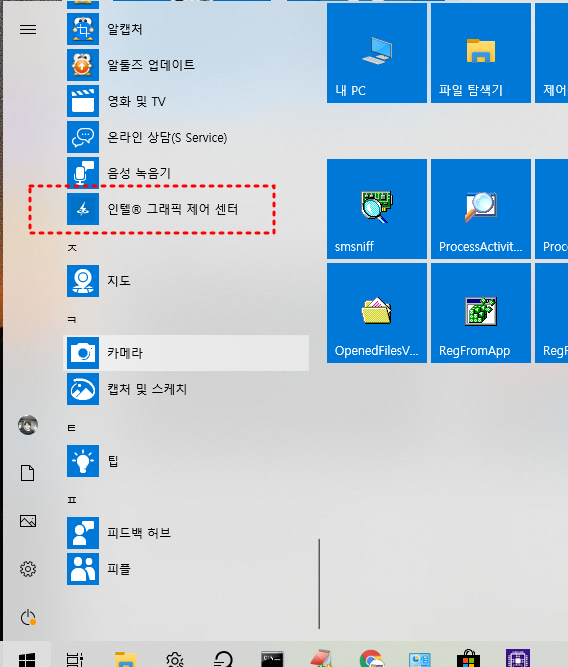Click the ㅍ letter group header
568x667 pixels.
(72, 499)
